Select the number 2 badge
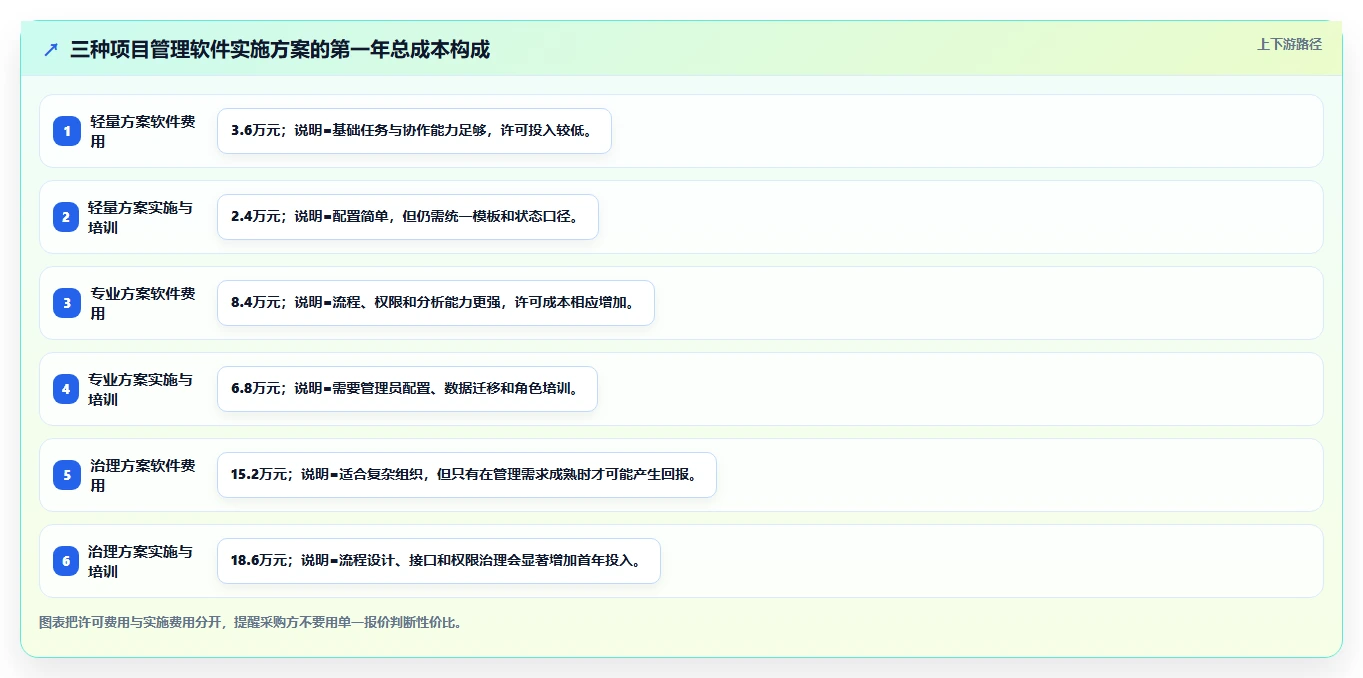 [66, 217]
